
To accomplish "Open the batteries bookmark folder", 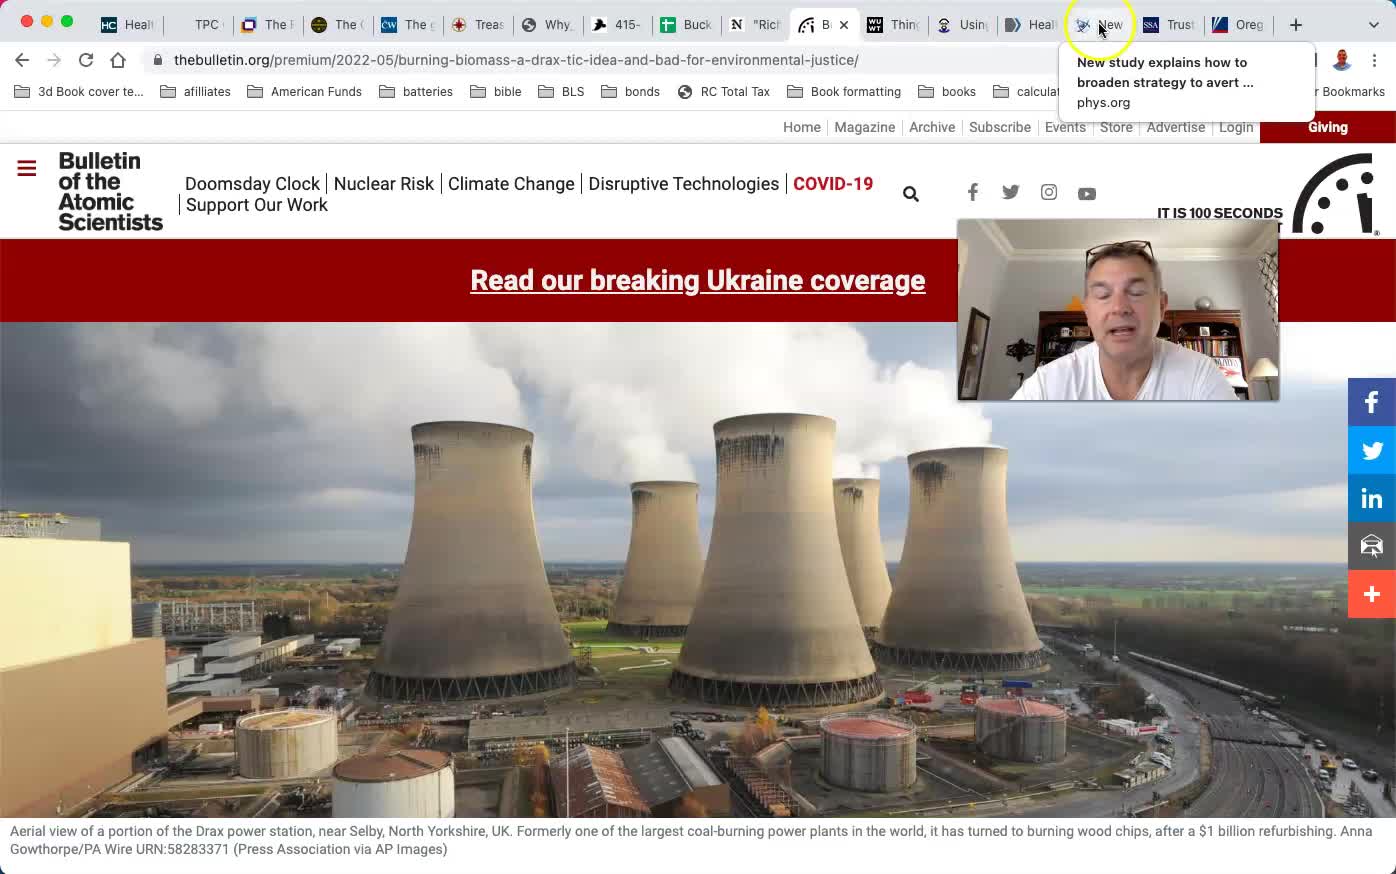I will 416,92.
